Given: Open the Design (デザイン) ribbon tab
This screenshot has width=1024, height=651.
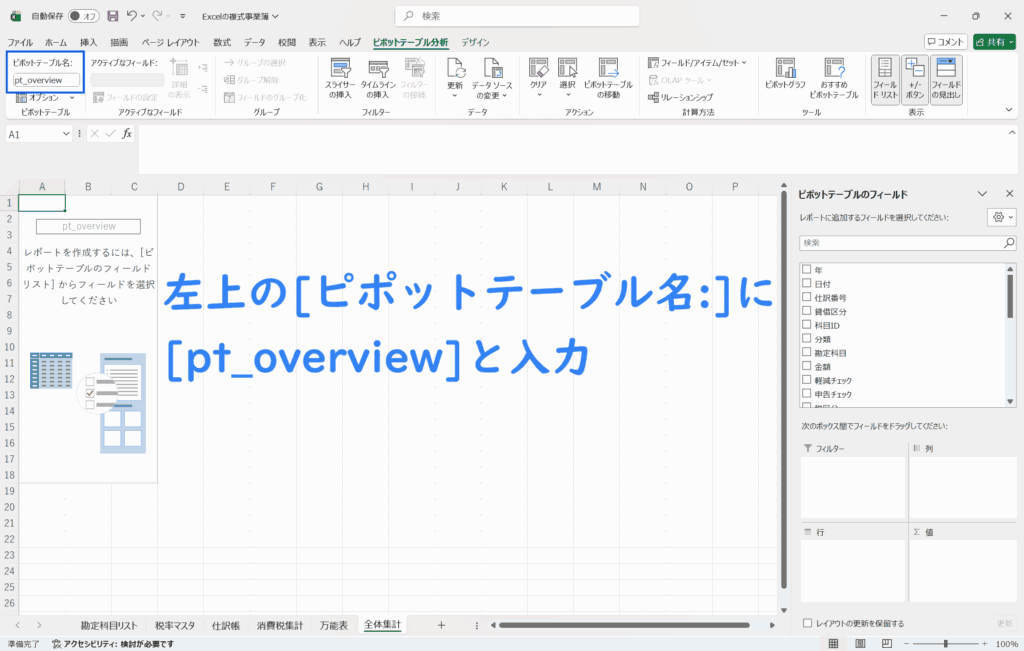Looking at the screenshot, I should pos(475,42).
